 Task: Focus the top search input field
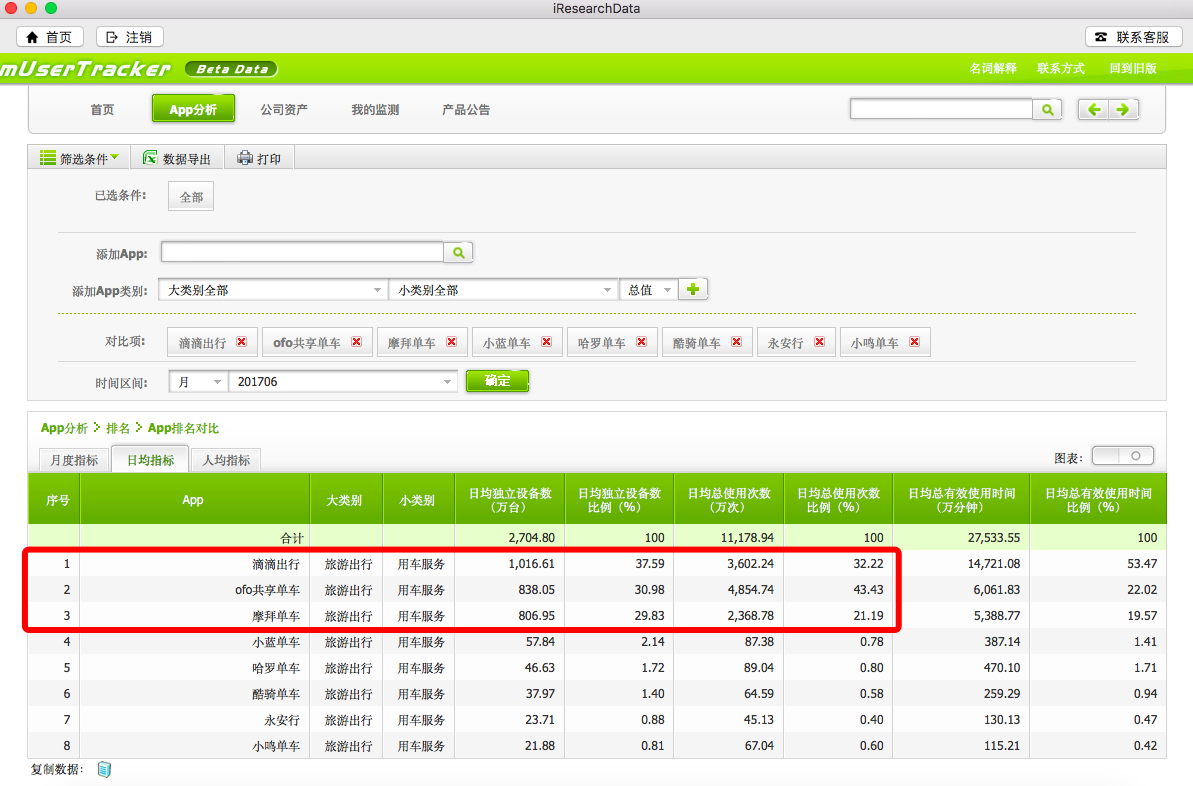point(941,110)
